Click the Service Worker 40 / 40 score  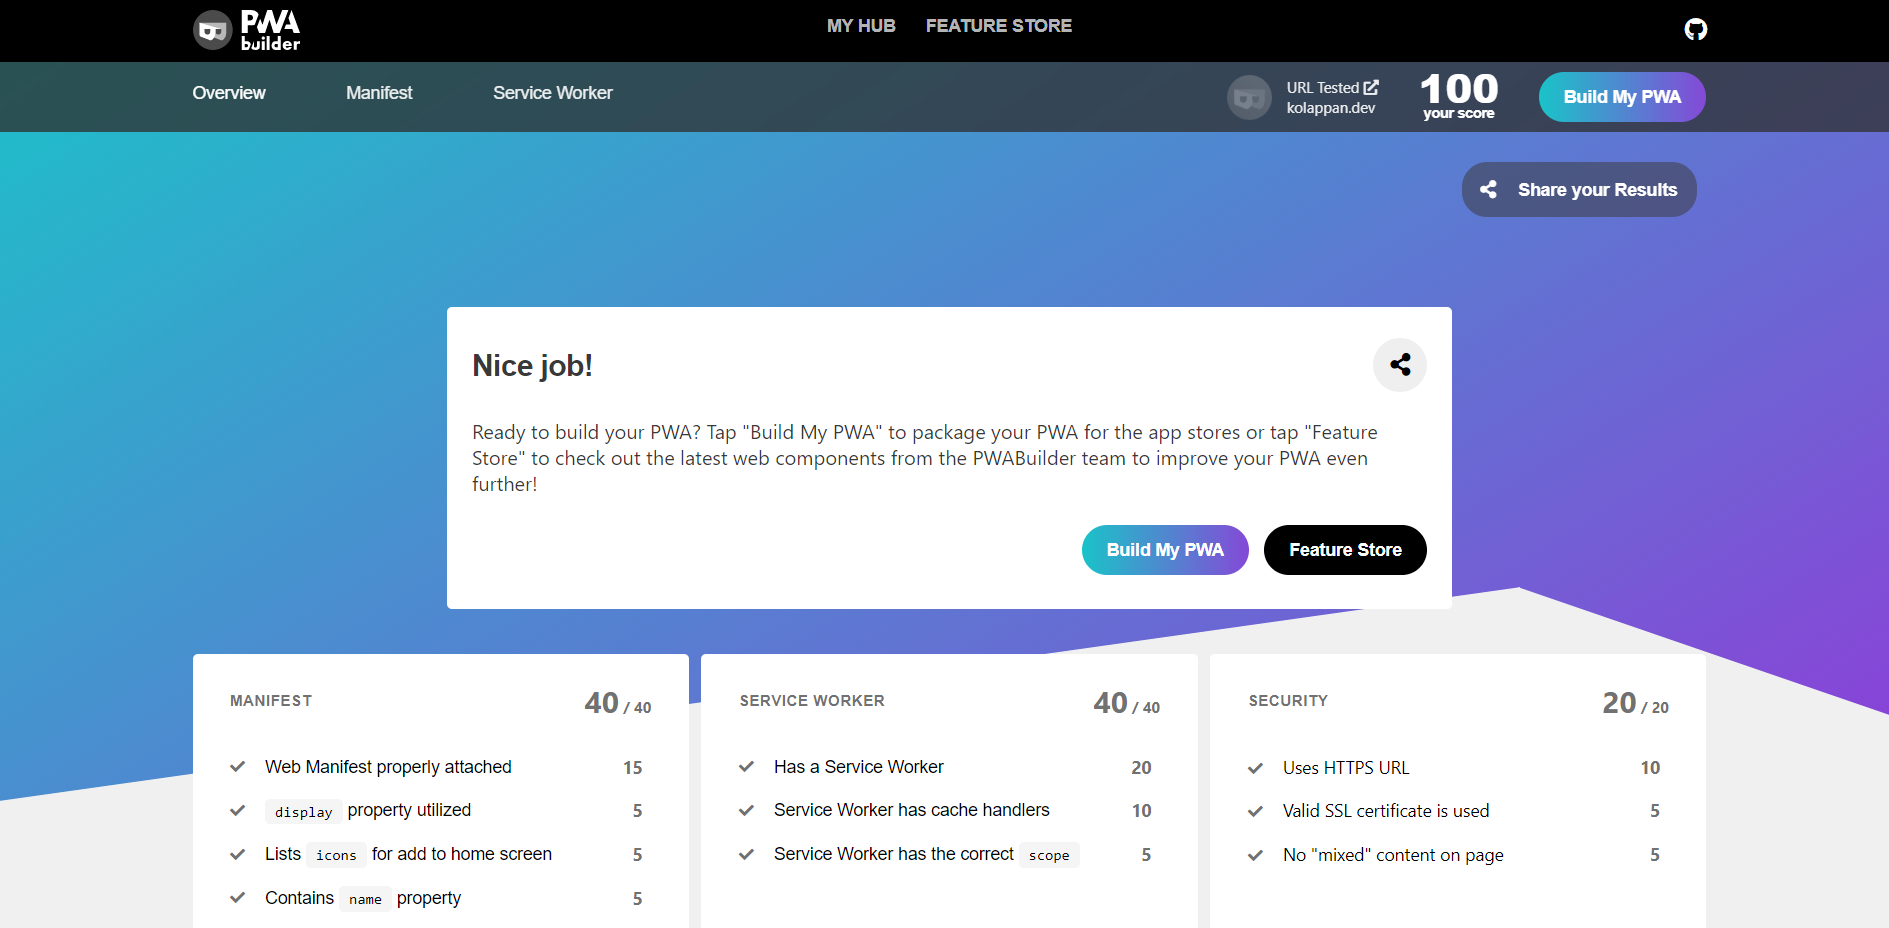click(1127, 703)
